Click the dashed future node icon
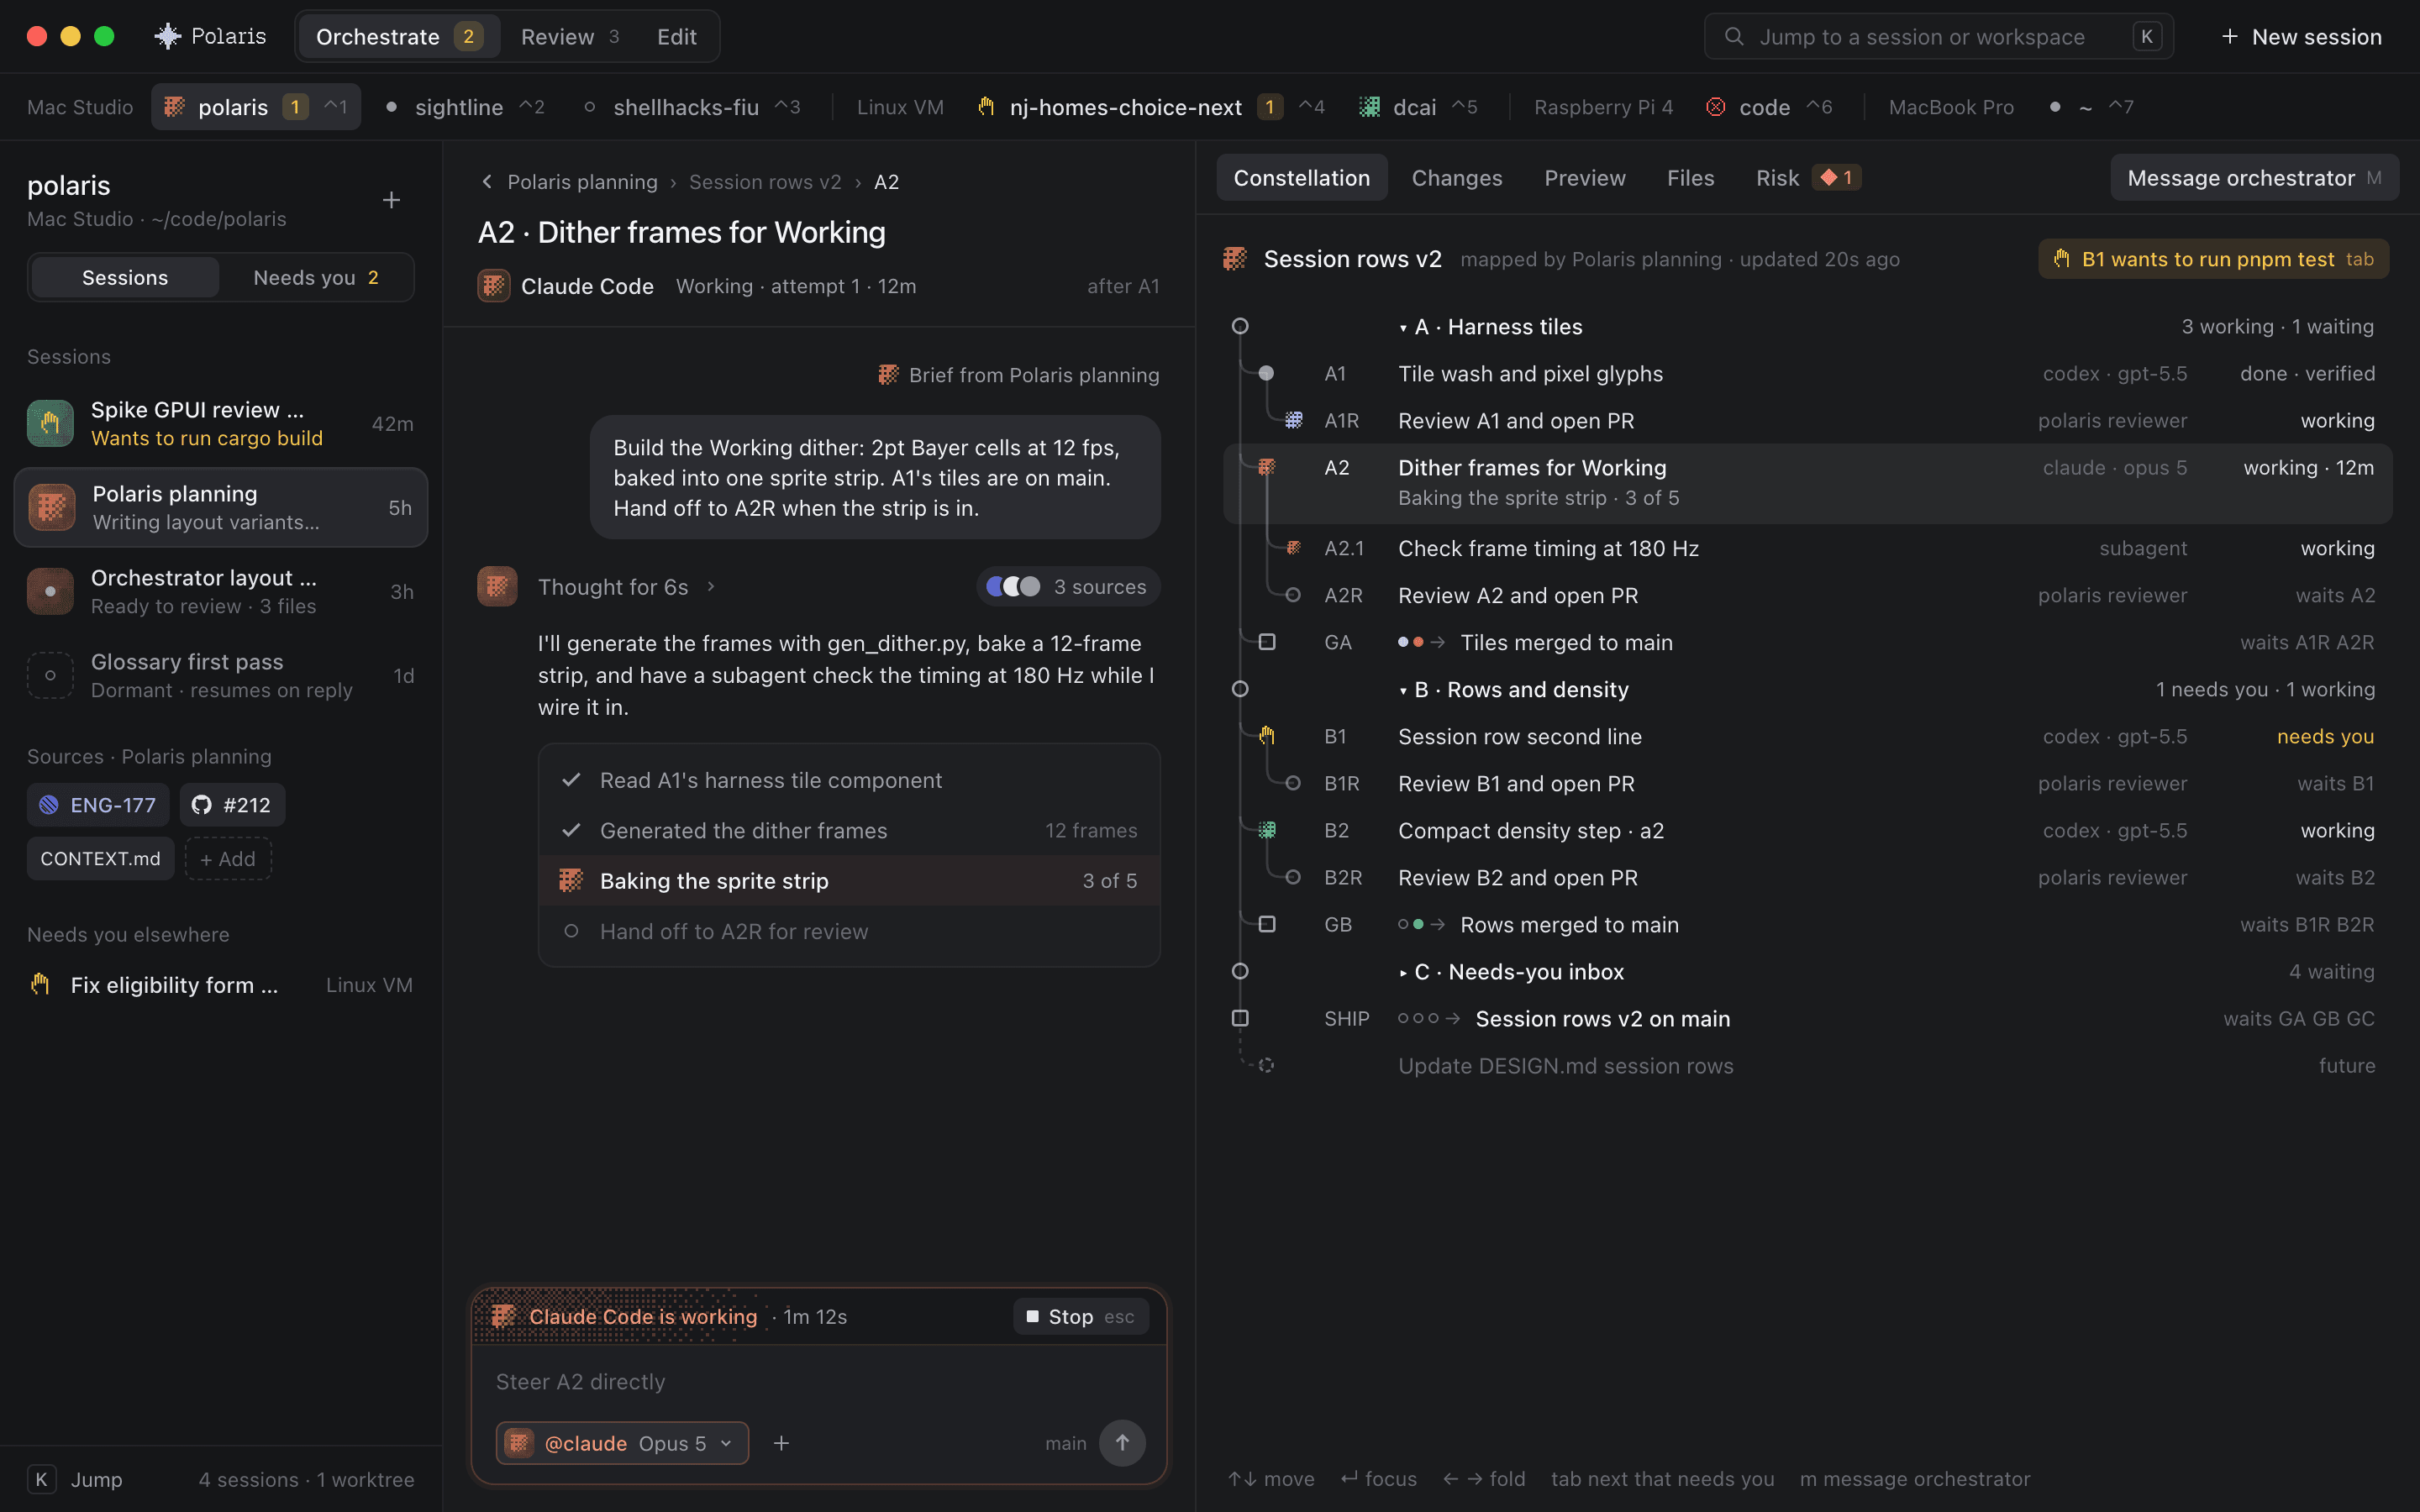Image resolution: width=2420 pixels, height=1512 pixels. (x=1267, y=1065)
